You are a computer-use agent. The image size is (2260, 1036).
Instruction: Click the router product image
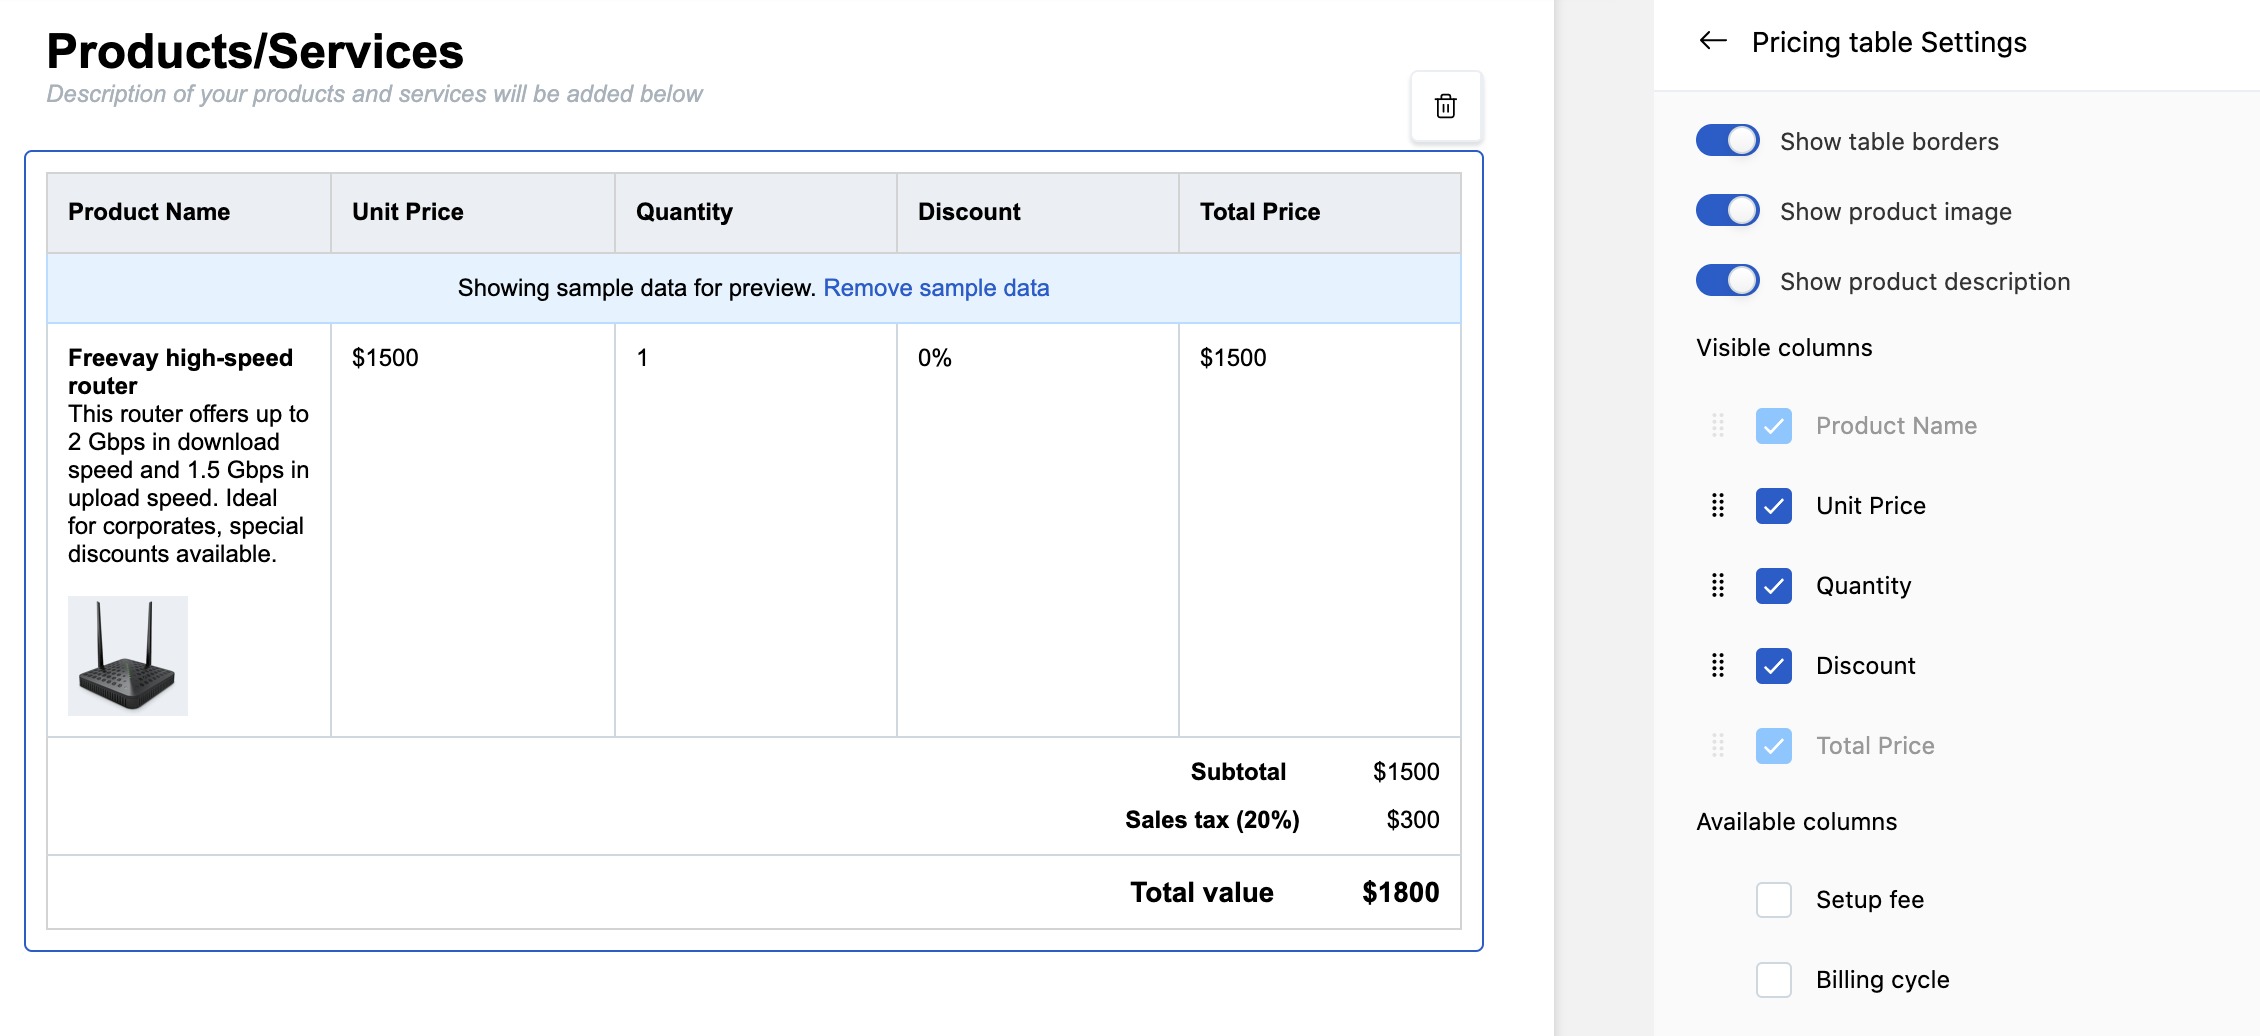click(128, 656)
